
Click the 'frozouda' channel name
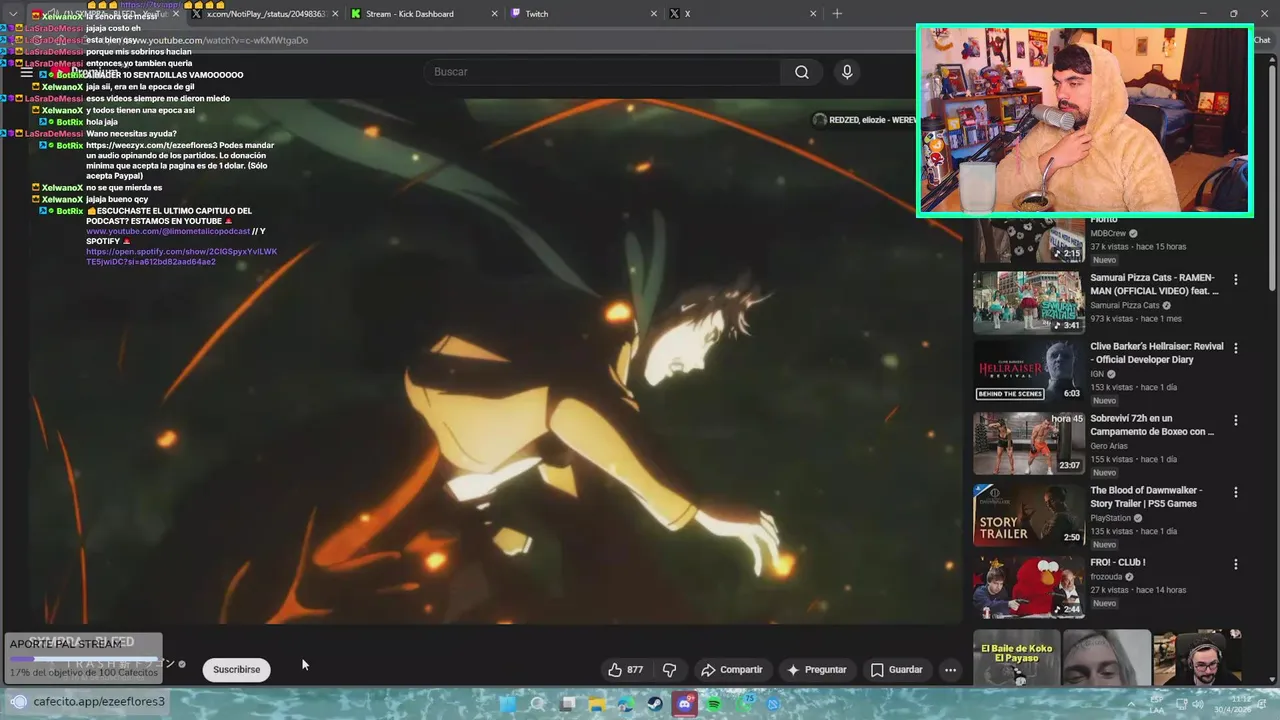pyautogui.click(x=1106, y=577)
